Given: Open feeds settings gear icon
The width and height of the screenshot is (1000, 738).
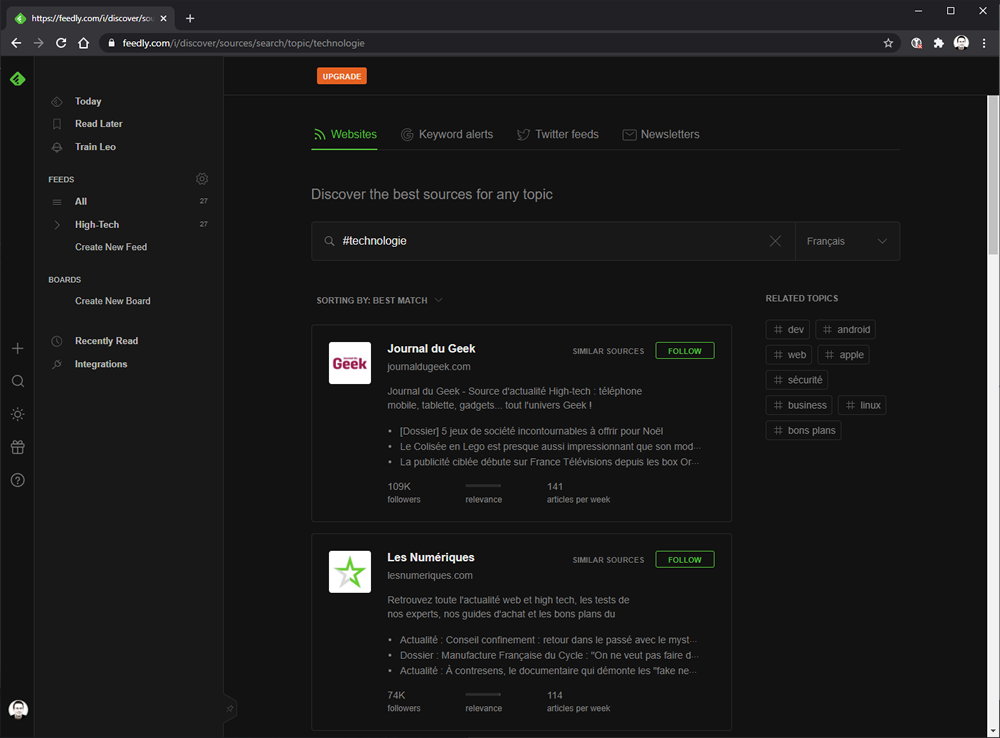Looking at the screenshot, I should 202,179.
